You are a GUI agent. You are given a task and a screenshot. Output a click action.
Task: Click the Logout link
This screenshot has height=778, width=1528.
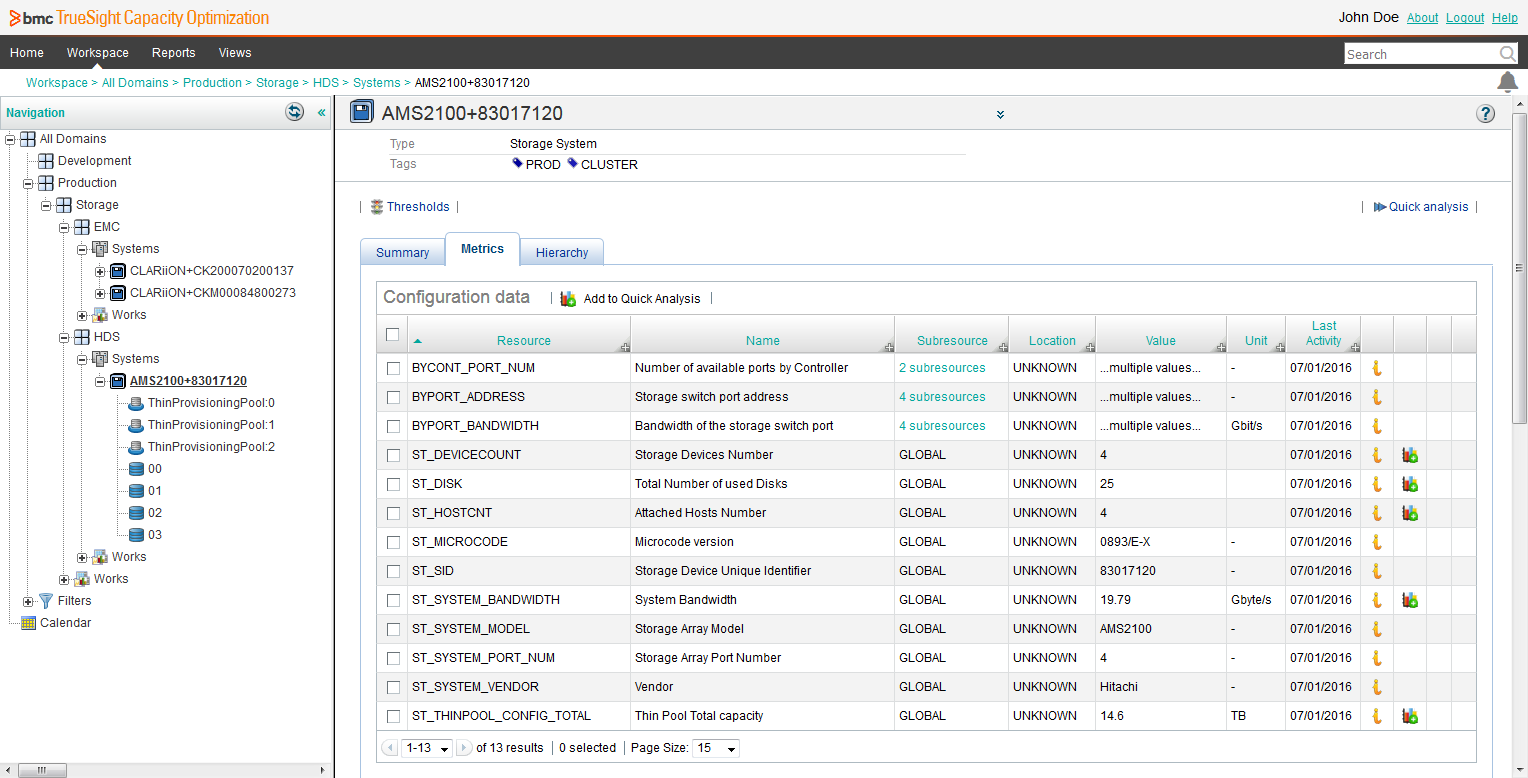[x=1465, y=18]
